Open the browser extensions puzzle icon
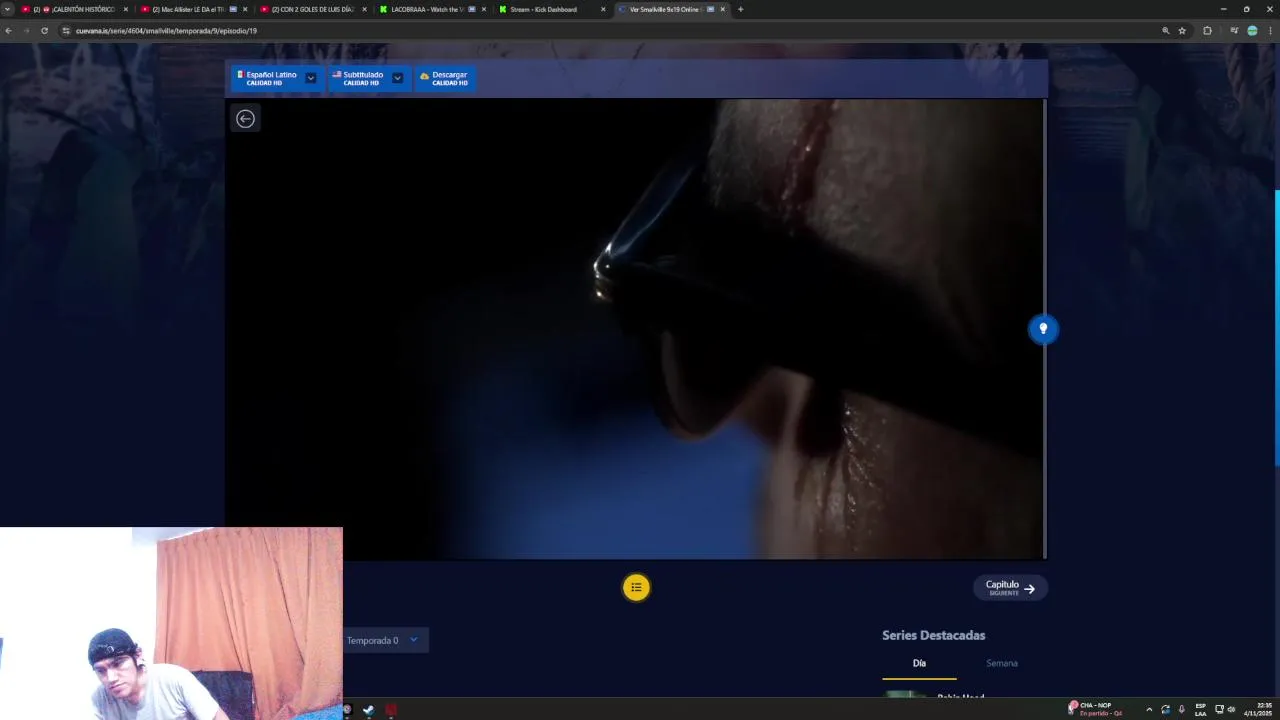This screenshot has height=720, width=1280. pos(1207,31)
